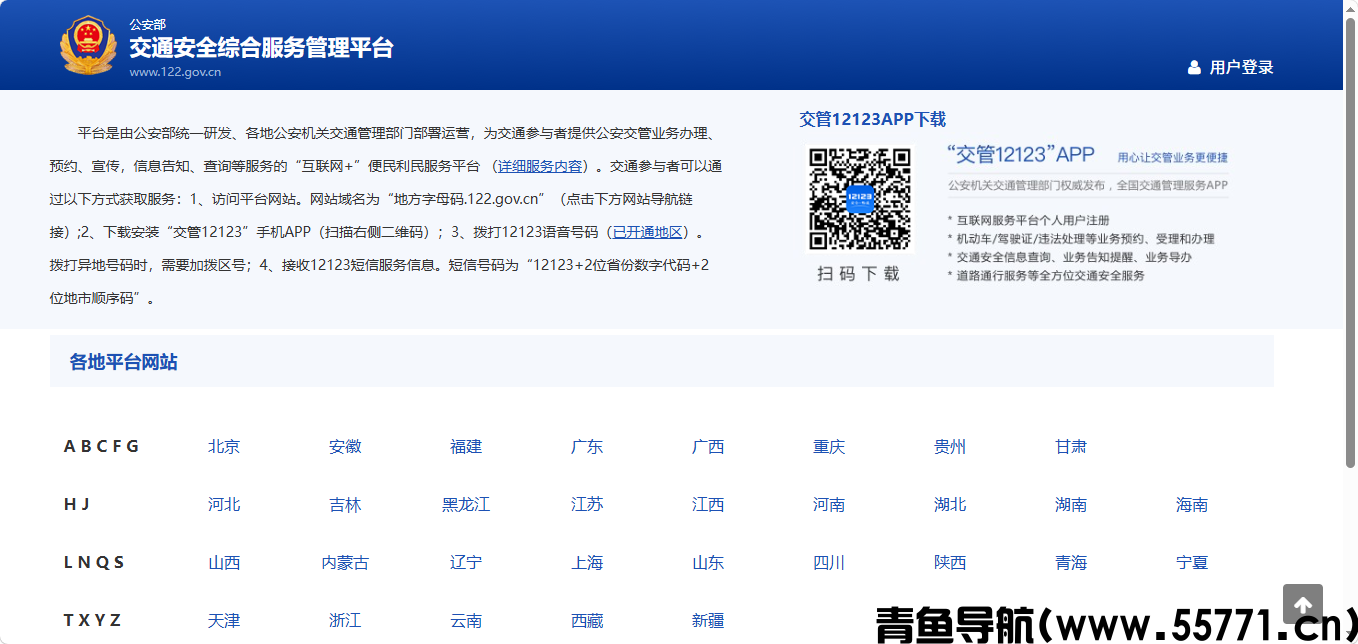Image resolution: width=1358 pixels, height=644 pixels.
Task: Select the 辽宁 province link
Action: click(x=466, y=563)
